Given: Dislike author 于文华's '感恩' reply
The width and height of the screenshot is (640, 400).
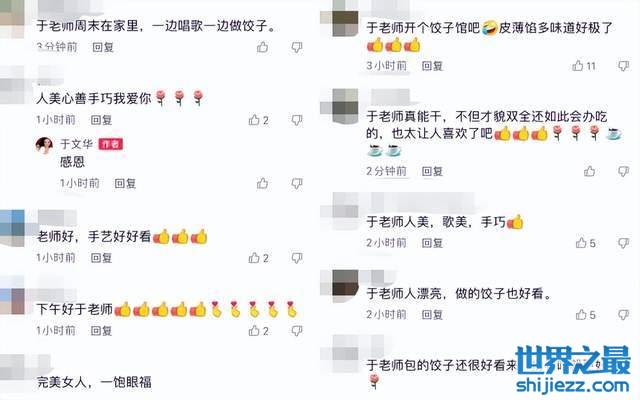Looking at the screenshot, I should (x=297, y=184).
